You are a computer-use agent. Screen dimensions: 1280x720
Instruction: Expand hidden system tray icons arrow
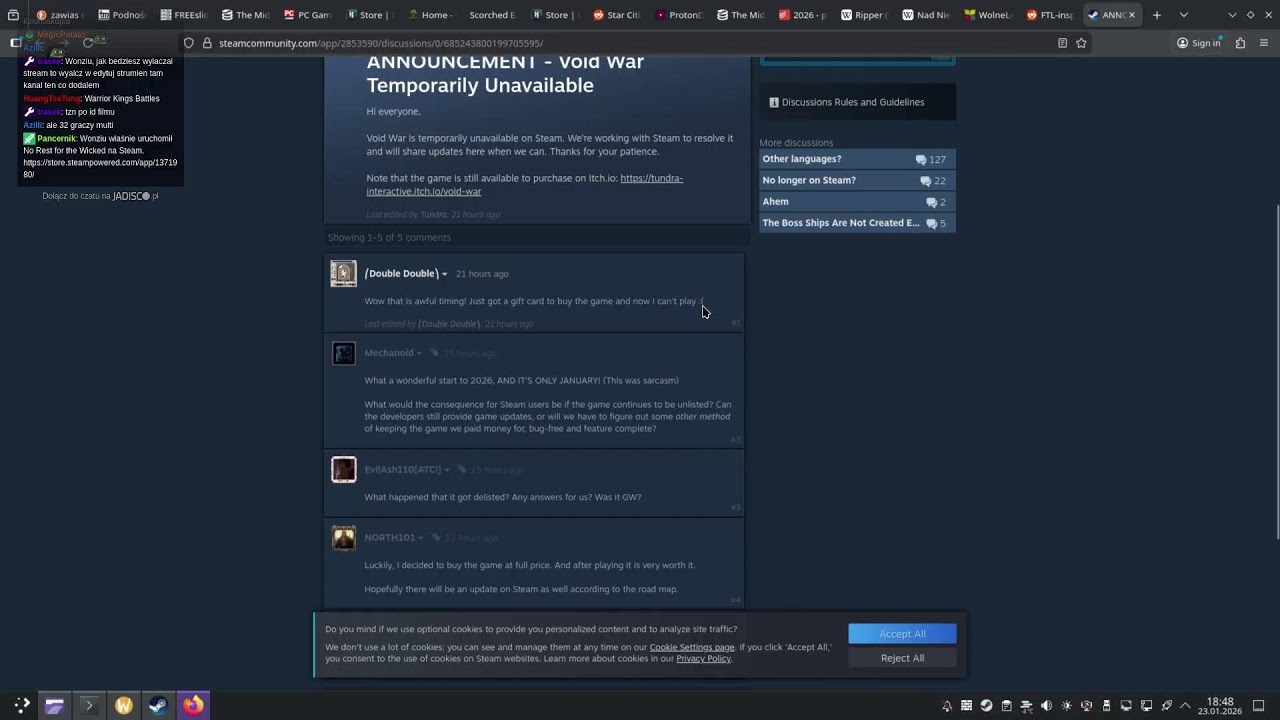click(x=1186, y=706)
